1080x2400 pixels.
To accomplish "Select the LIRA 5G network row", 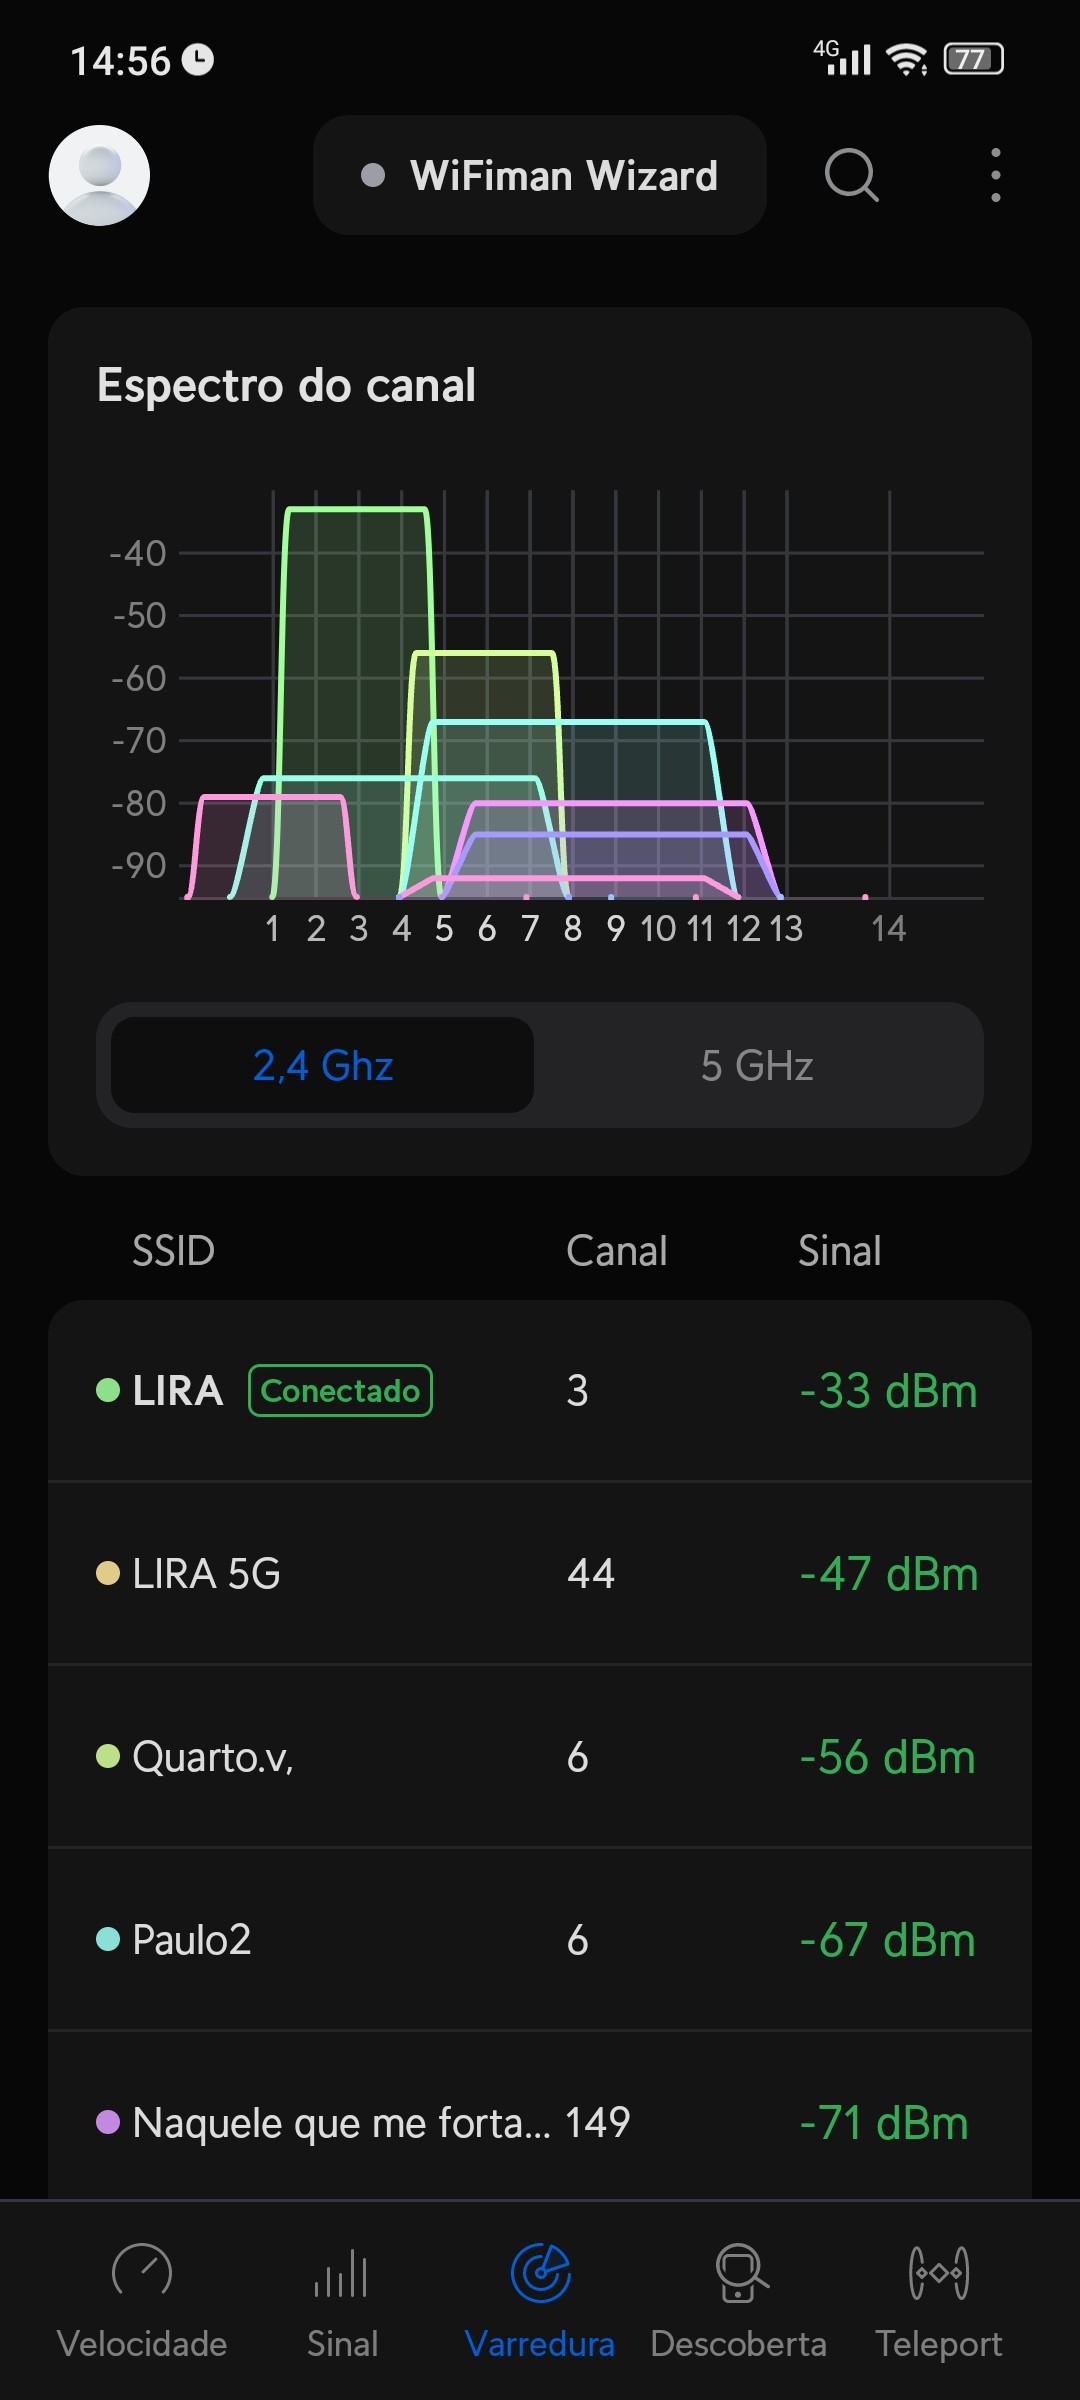I will 540,1574.
